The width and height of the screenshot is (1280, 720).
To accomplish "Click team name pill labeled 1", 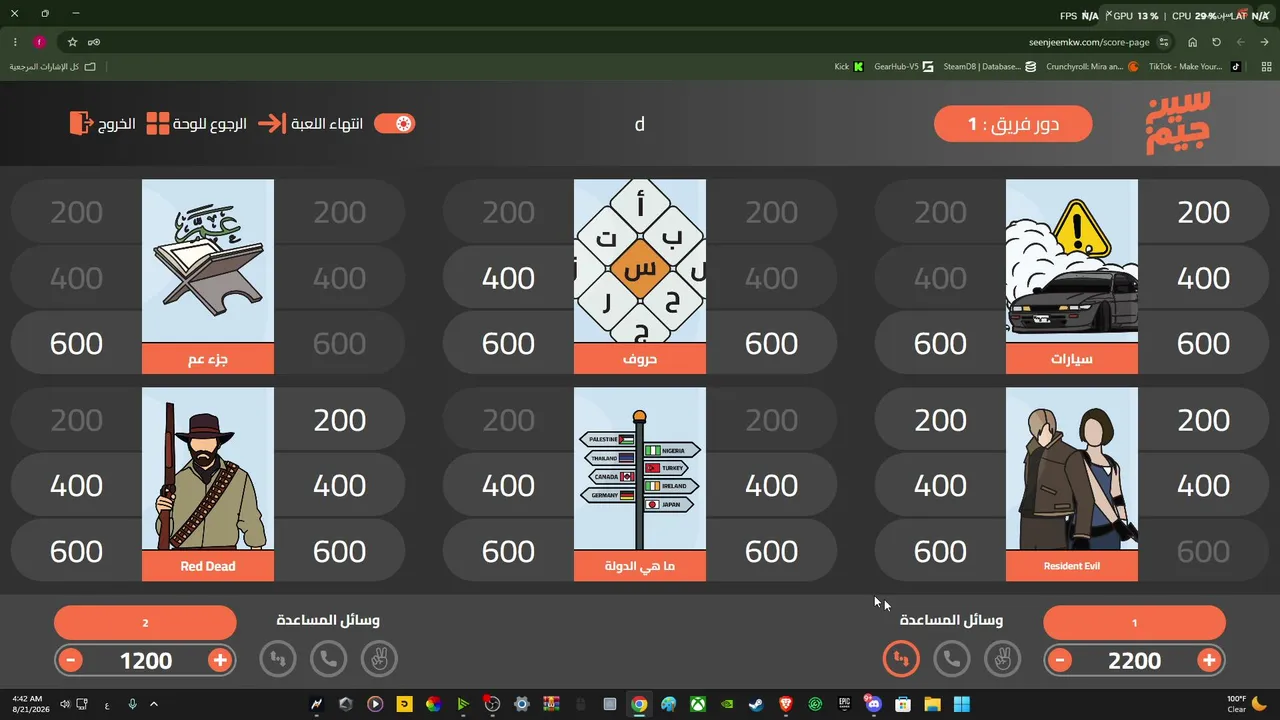I will [1134, 623].
